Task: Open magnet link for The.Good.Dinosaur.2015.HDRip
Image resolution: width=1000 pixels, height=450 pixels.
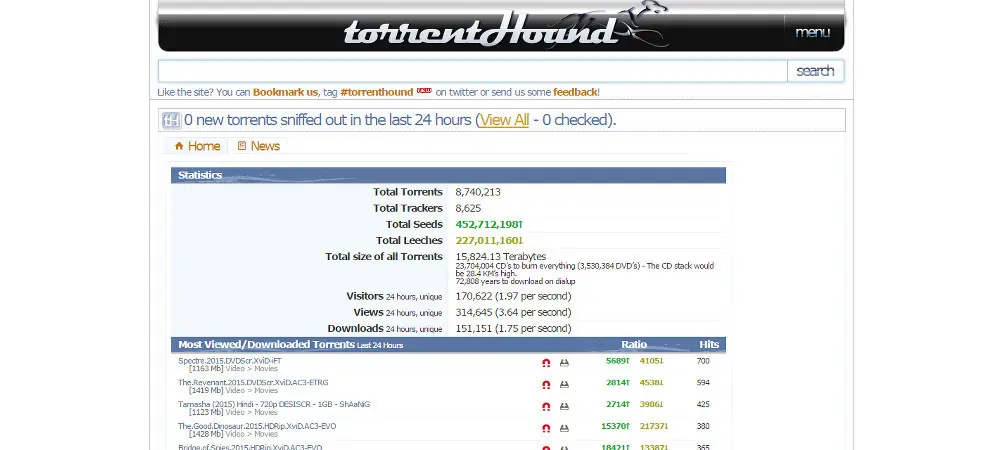Action: [x=546, y=428]
